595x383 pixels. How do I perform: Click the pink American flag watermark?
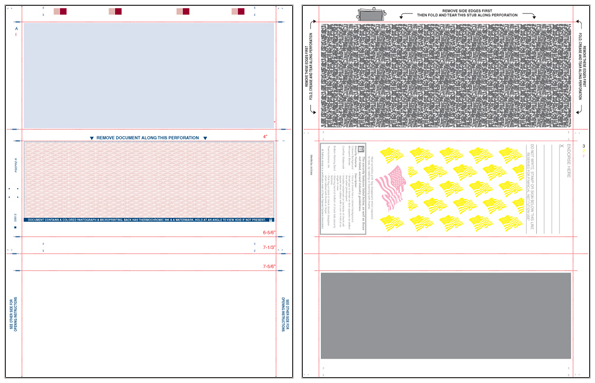point(390,188)
